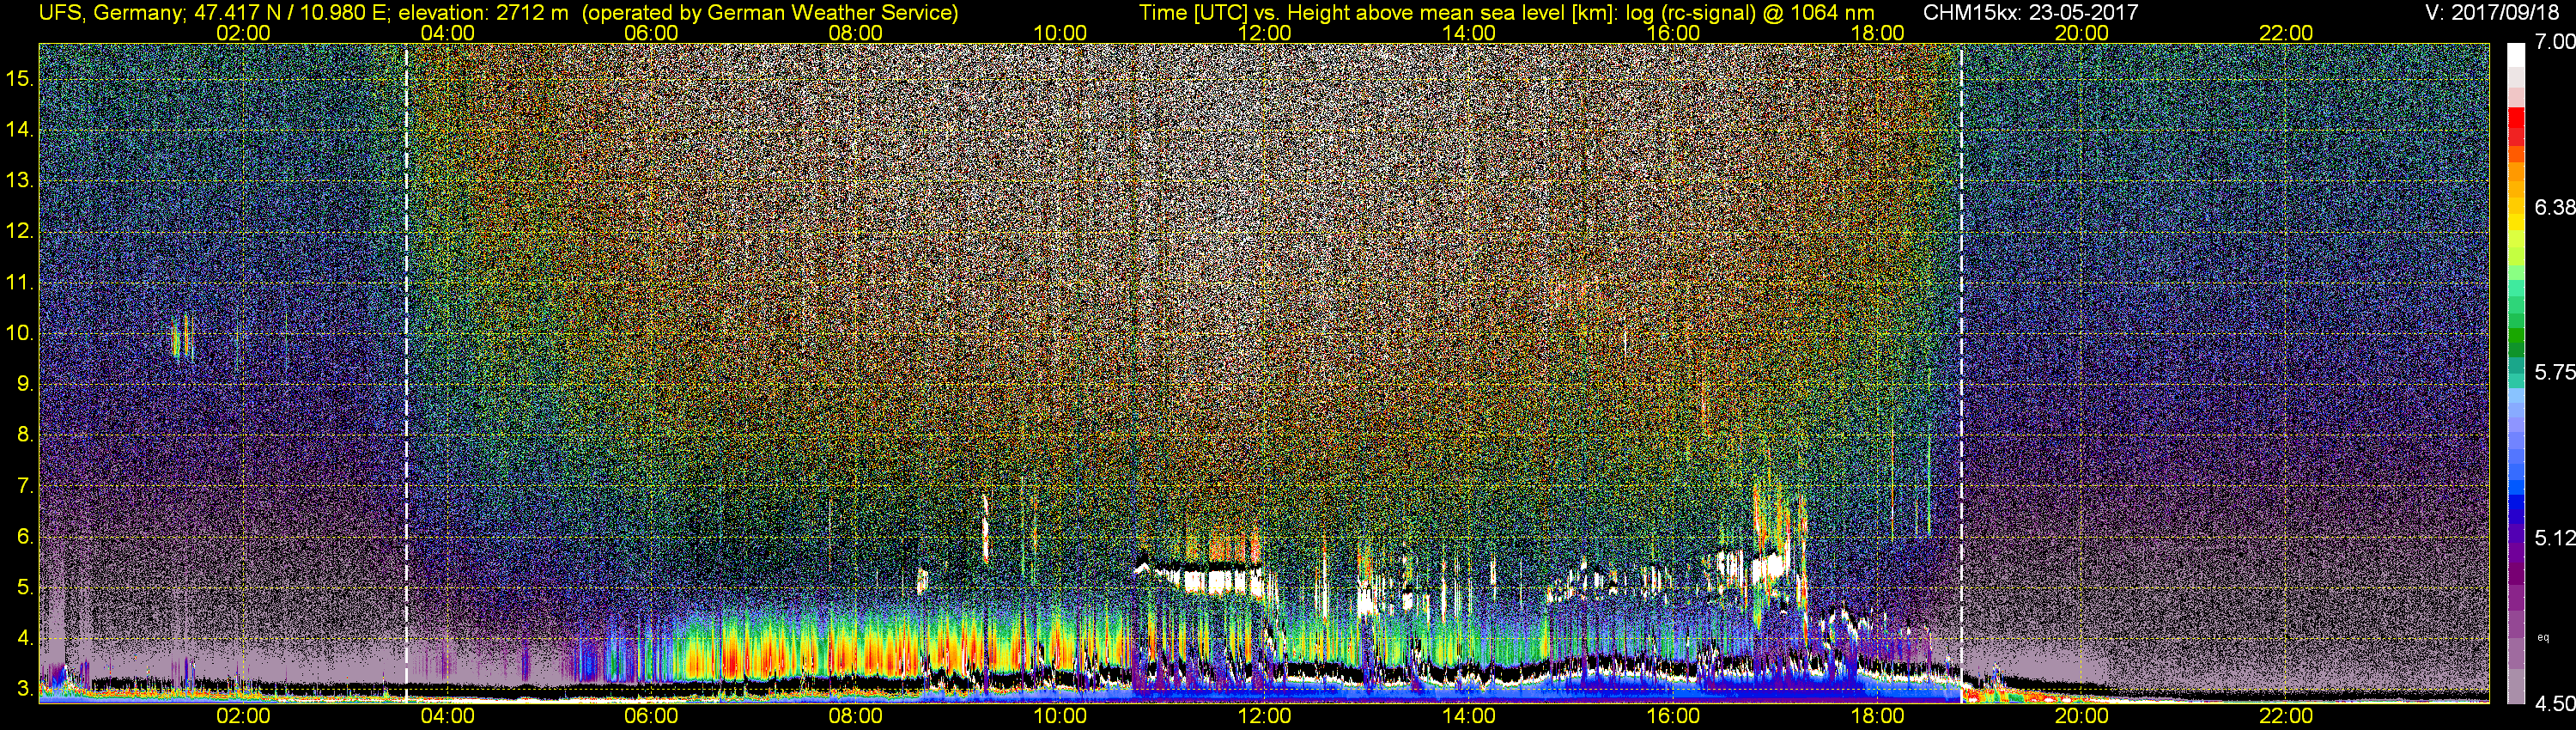The width and height of the screenshot is (2576, 730).
Task: Click the colorbar value '5.12'
Action: pyautogui.click(x=2554, y=538)
